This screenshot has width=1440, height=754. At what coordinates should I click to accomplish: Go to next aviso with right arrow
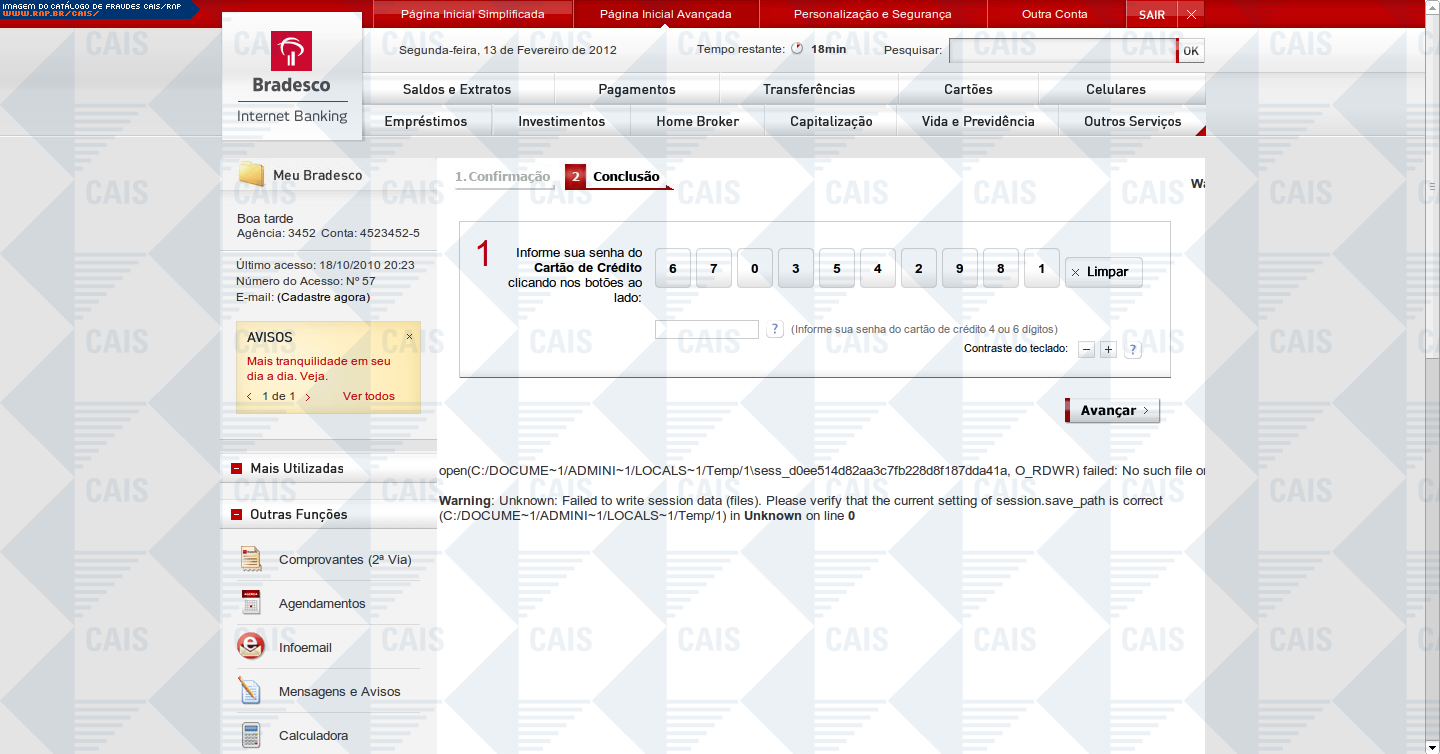click(307, 397)
